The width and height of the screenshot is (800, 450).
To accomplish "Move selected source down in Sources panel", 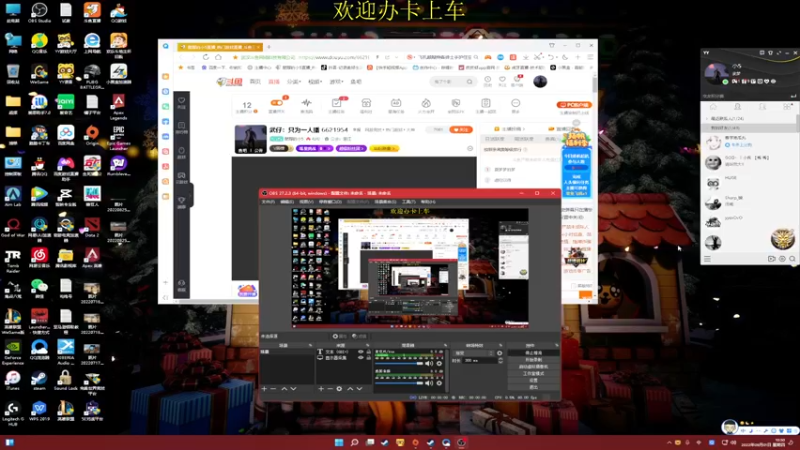I will click(x=360, y=389).
